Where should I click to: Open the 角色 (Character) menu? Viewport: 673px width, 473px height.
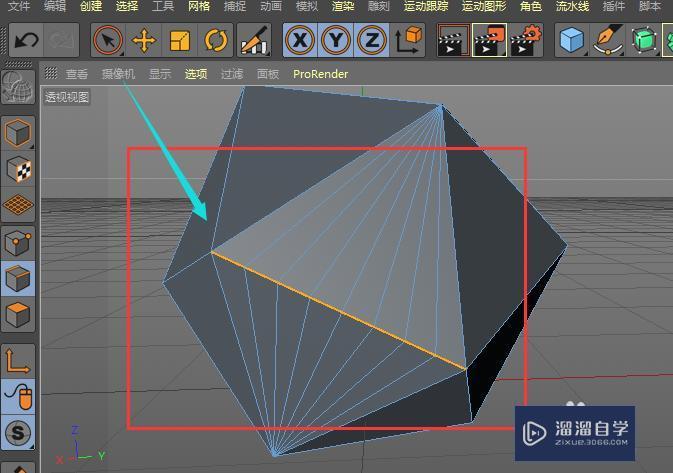pyautogui.click(x=531, y=6)
